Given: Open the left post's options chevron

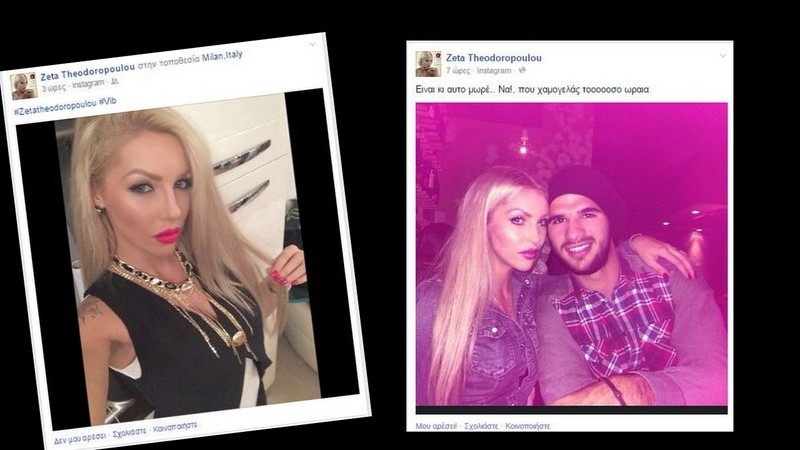Looking at the screenshot, I should click(x=312, y=44).
